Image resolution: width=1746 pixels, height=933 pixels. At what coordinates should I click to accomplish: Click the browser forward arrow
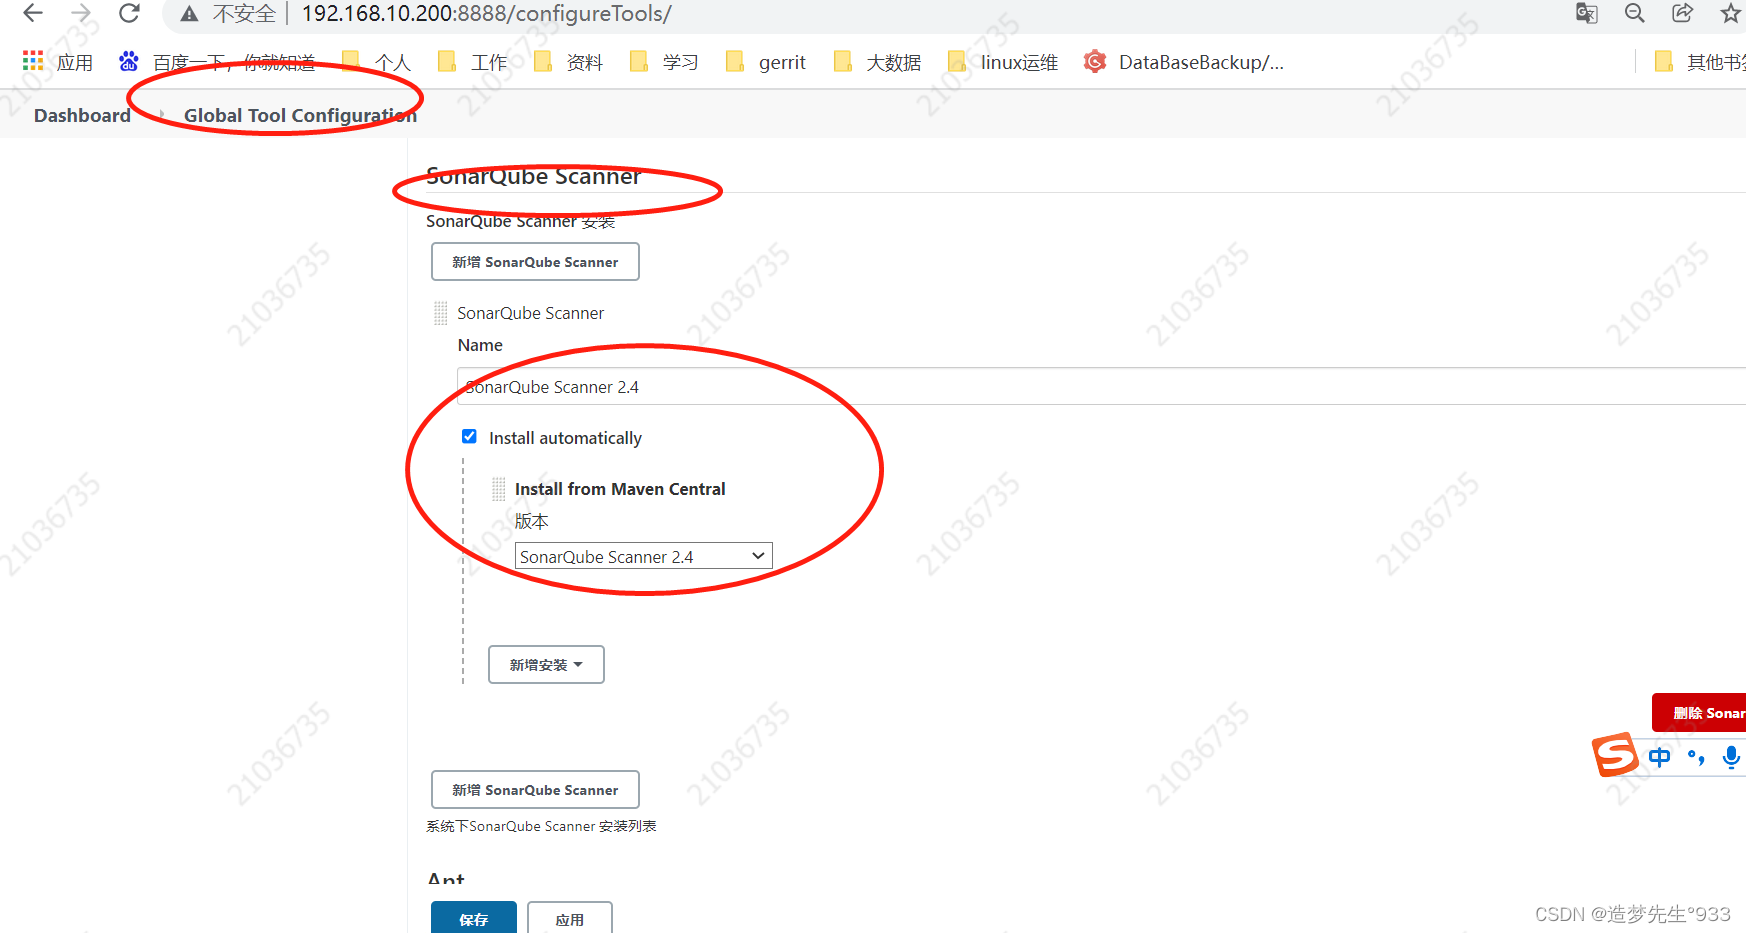(x=82, y=13)
